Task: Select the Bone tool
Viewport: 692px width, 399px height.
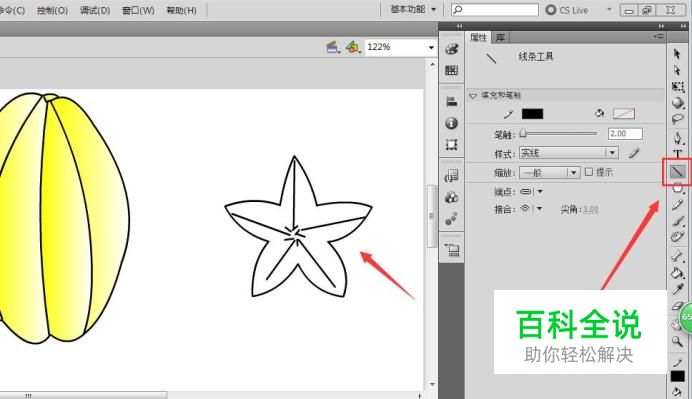Action: click(x=678, y=256)
